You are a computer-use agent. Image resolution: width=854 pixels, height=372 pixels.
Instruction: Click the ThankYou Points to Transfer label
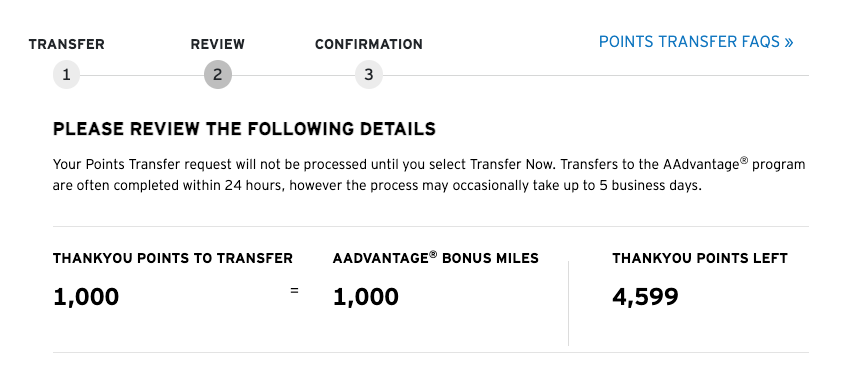coord(173,258)
